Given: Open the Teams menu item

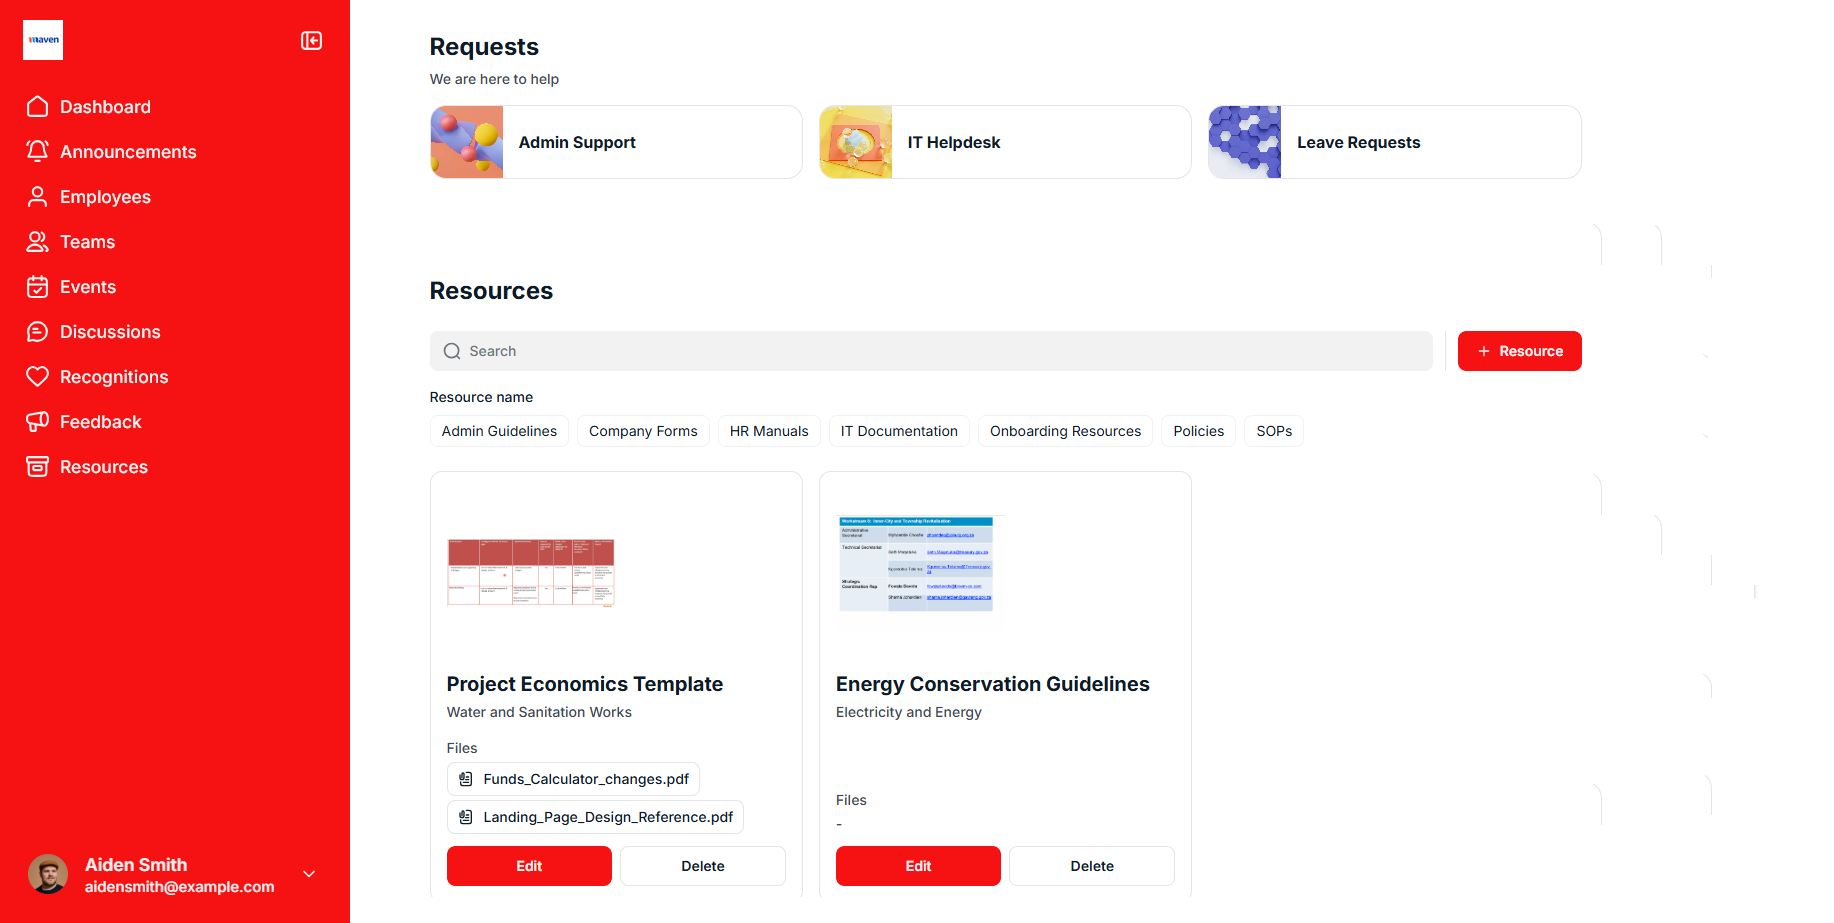Looking at the screenshot, I should [87, 242].
